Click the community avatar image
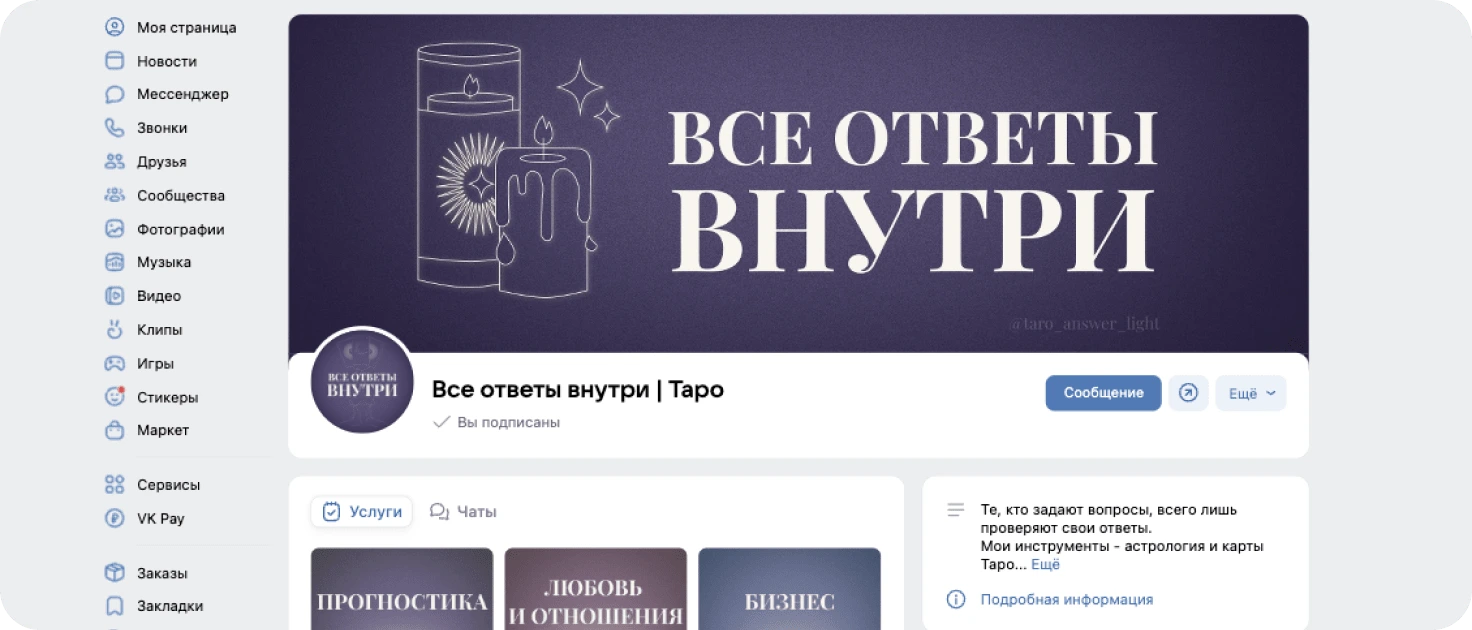 pos(362,381)
